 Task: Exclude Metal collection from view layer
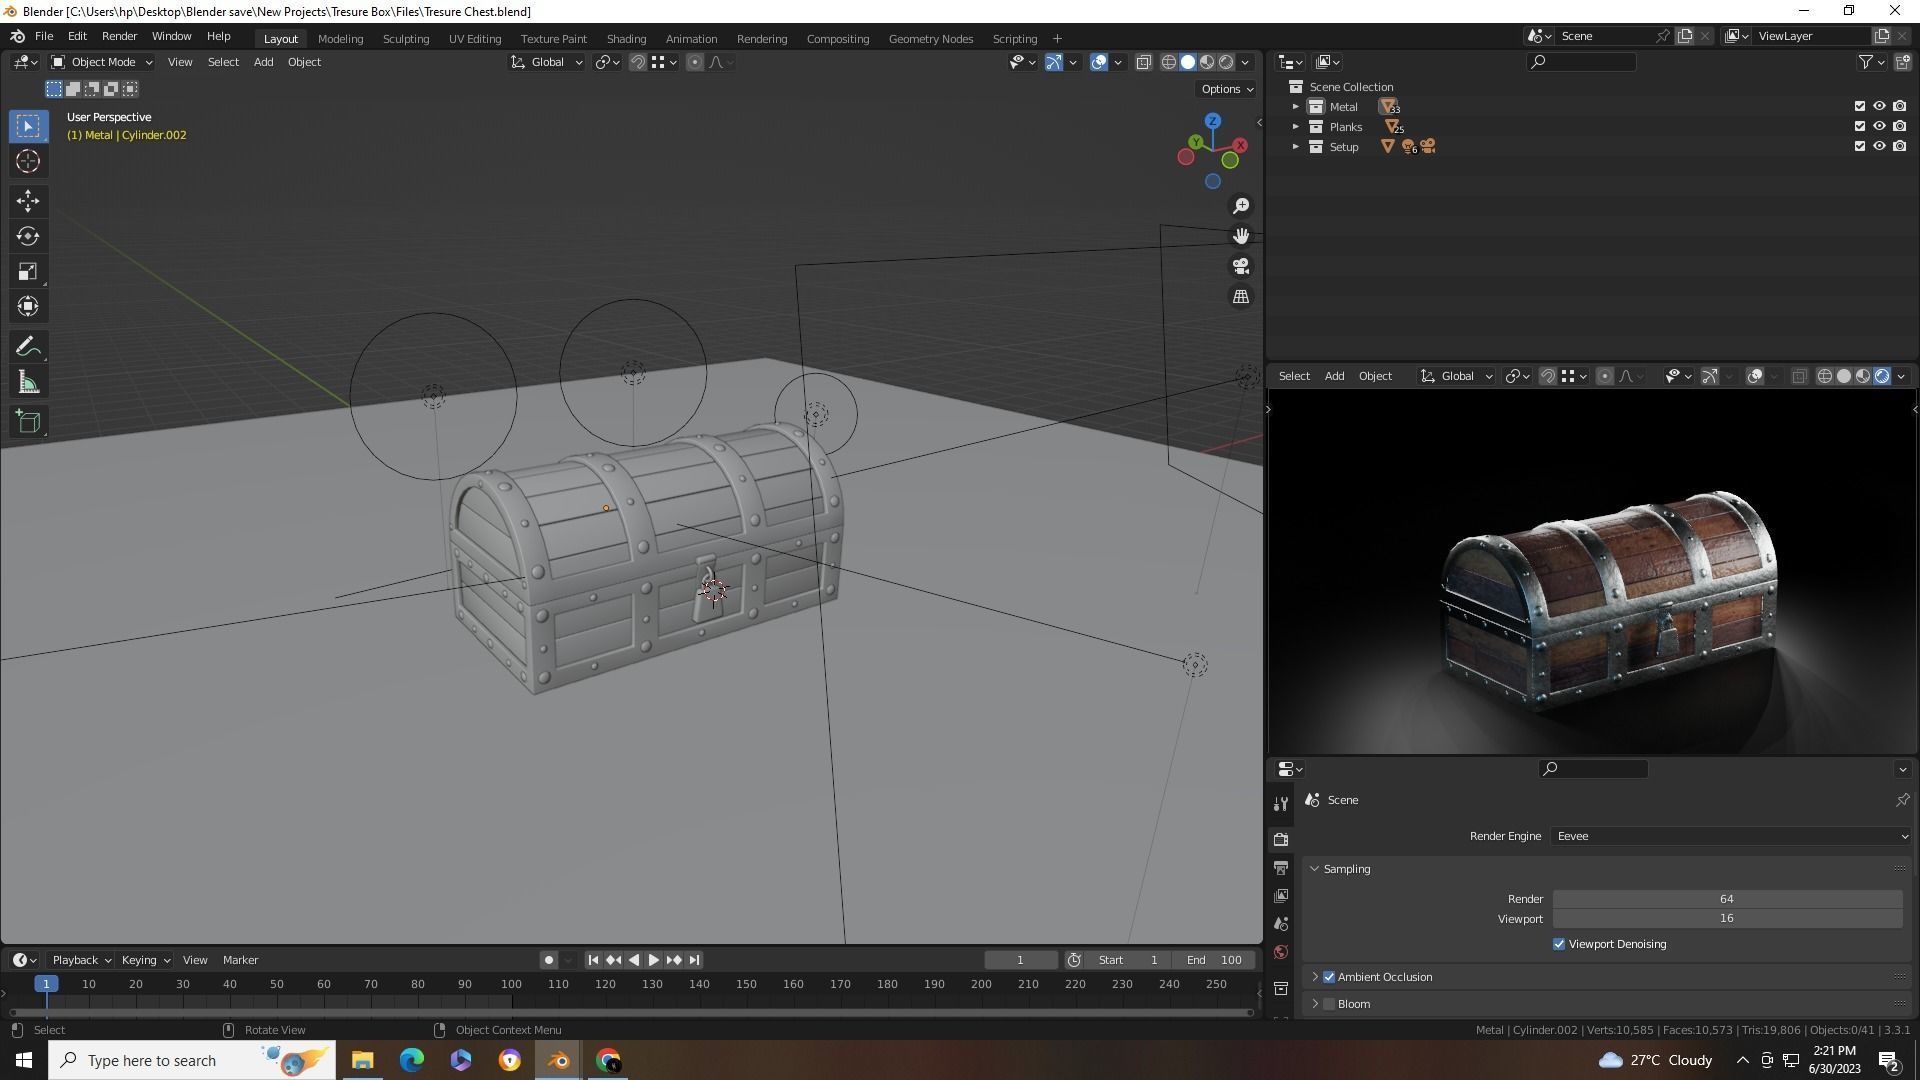[x=1860, y=106]
